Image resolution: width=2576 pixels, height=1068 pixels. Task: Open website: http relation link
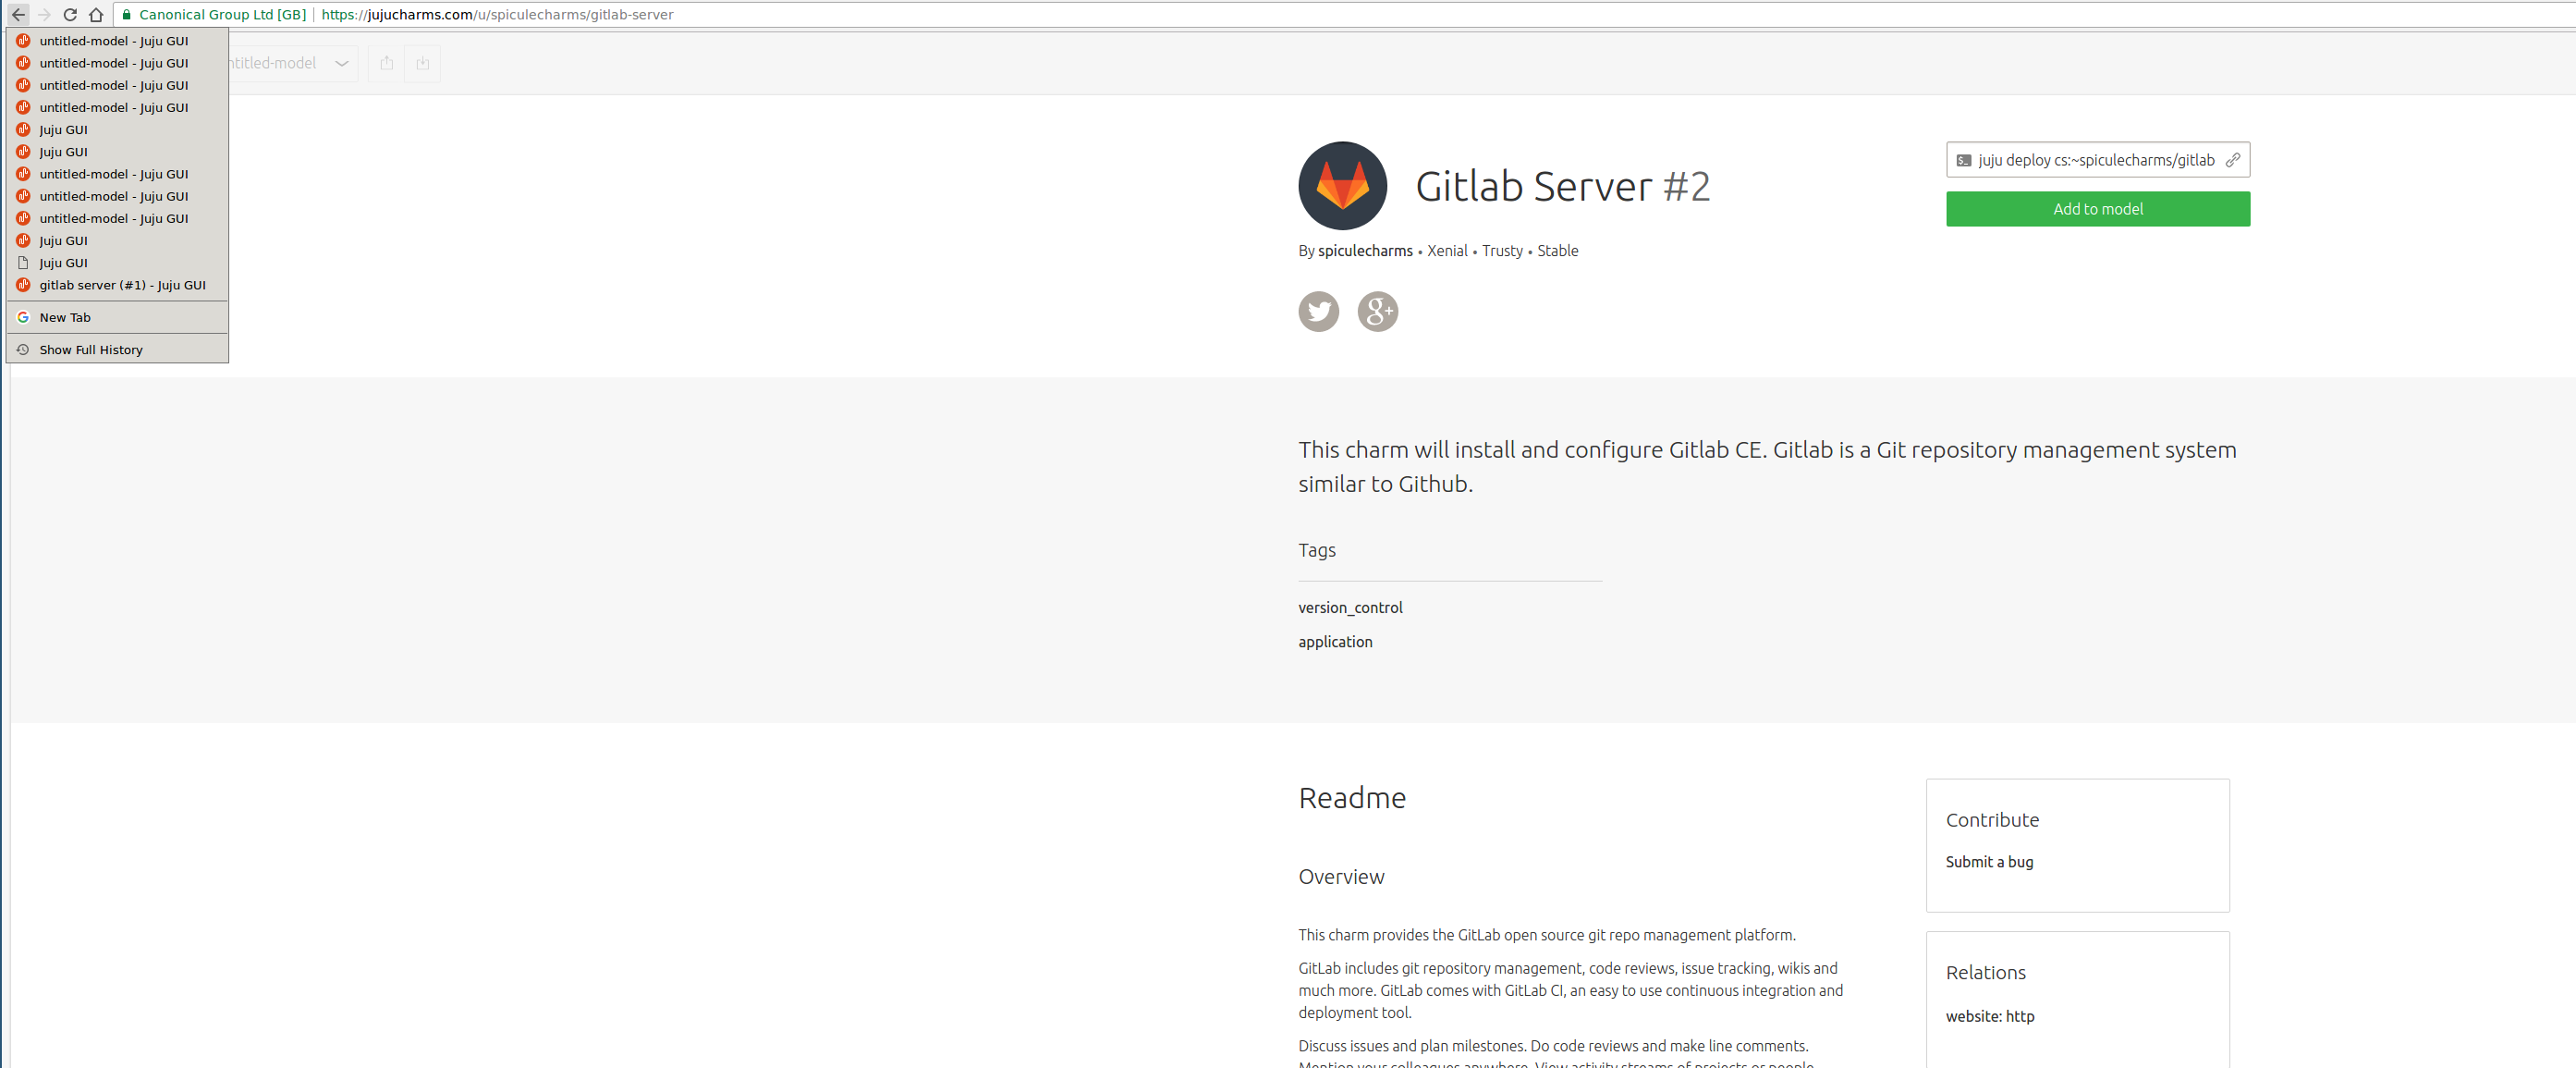pyautogui.click(x=1989, y=1016)
